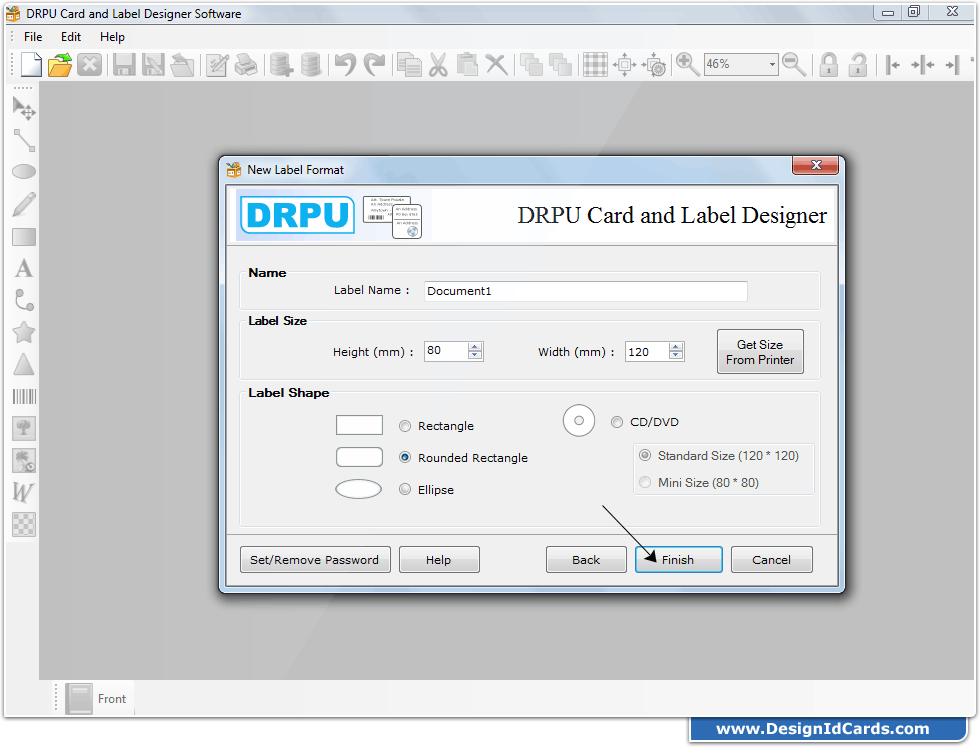Choose Mini Size (80 * 80) option

click(645, 483)
